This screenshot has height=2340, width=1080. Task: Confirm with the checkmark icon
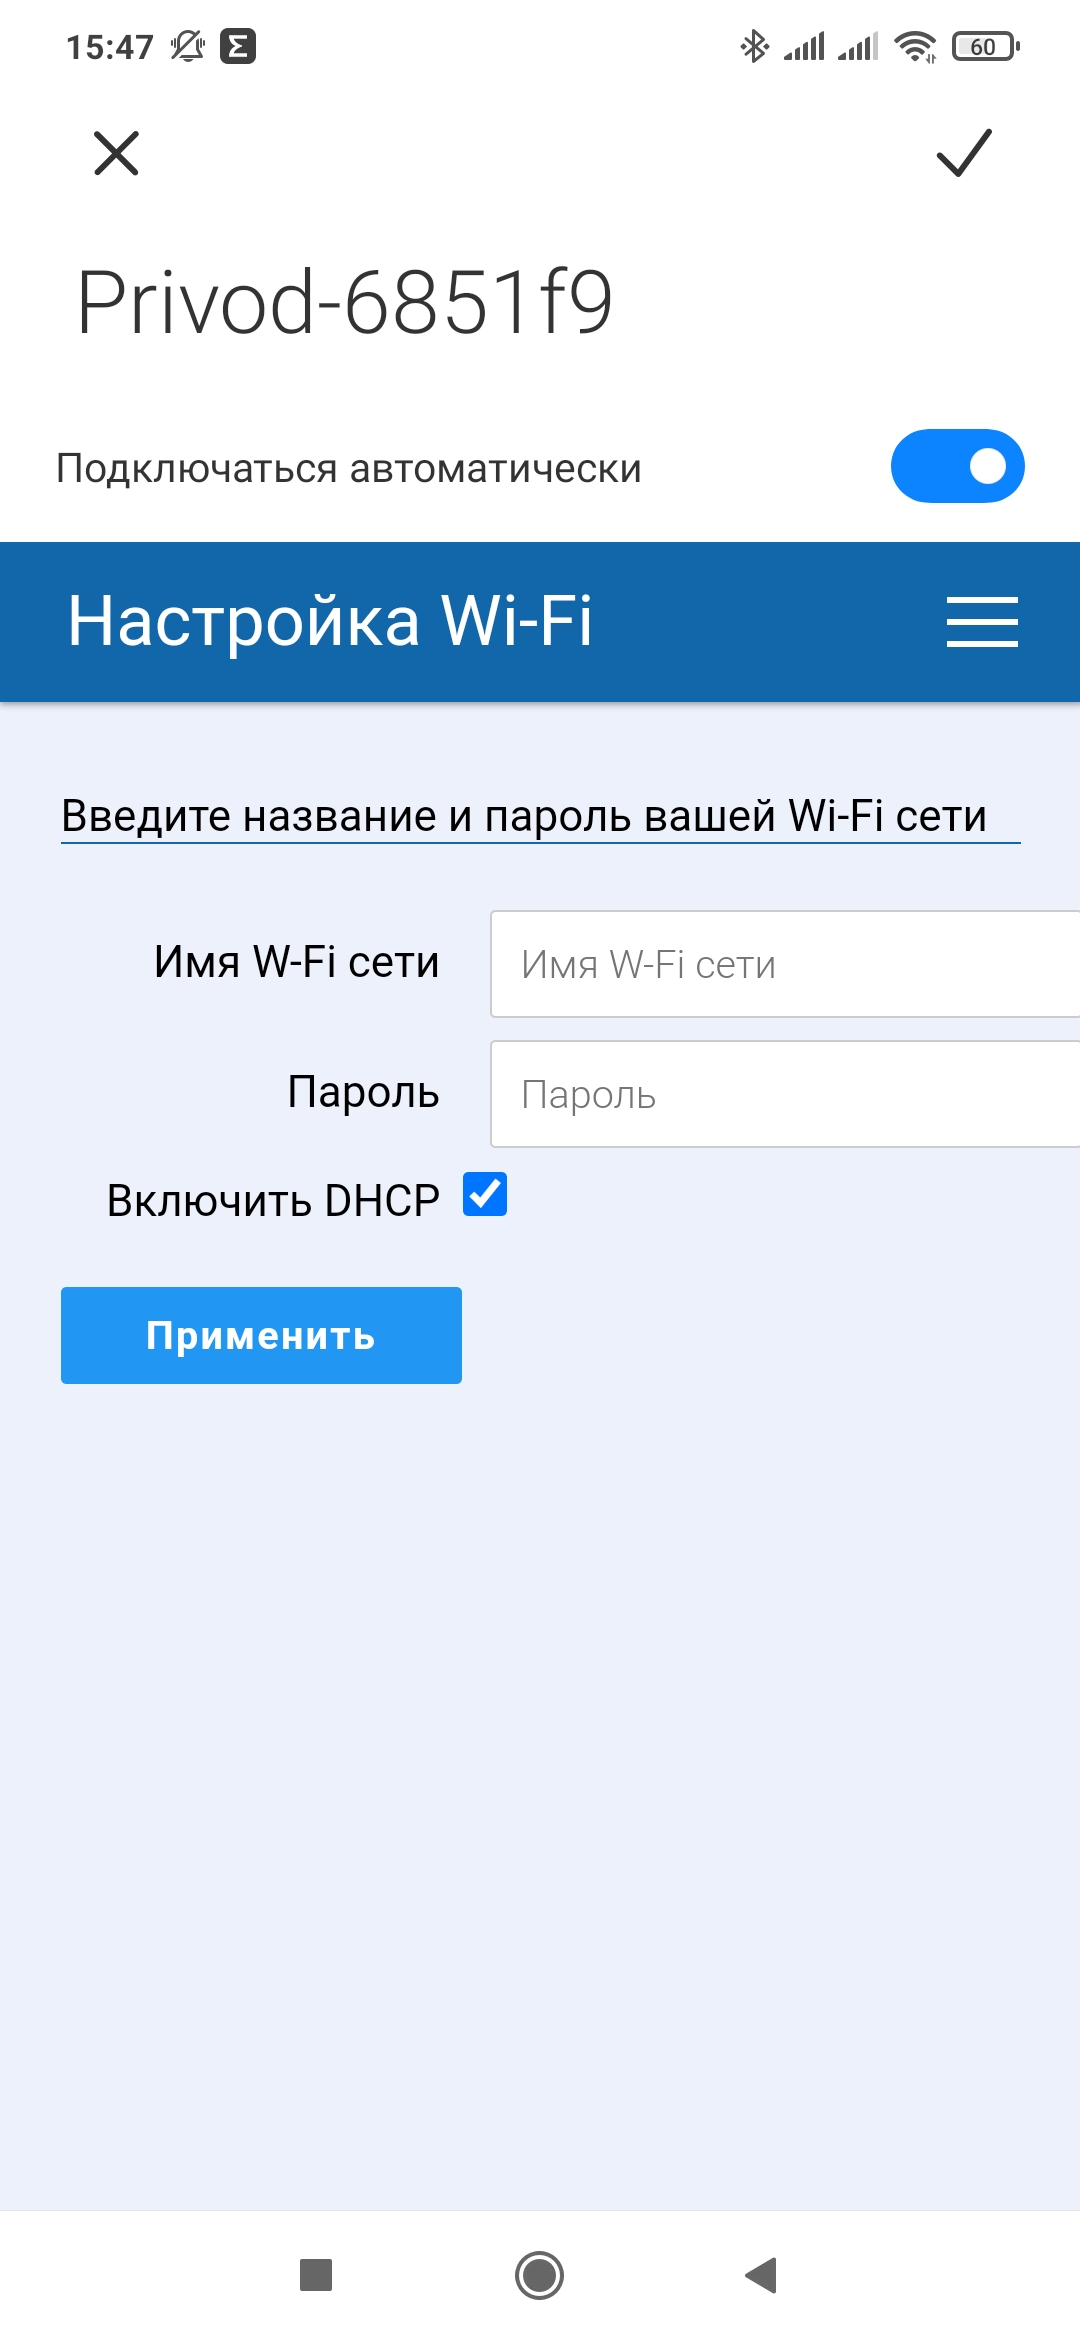pyautogui.click(x=964, y=153)
